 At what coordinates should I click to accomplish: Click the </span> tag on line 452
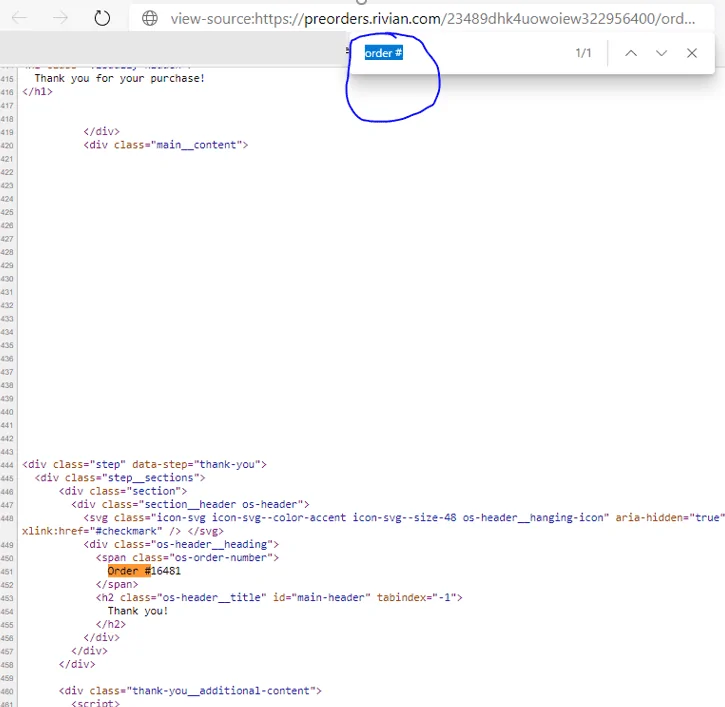[x=117, y=584]
